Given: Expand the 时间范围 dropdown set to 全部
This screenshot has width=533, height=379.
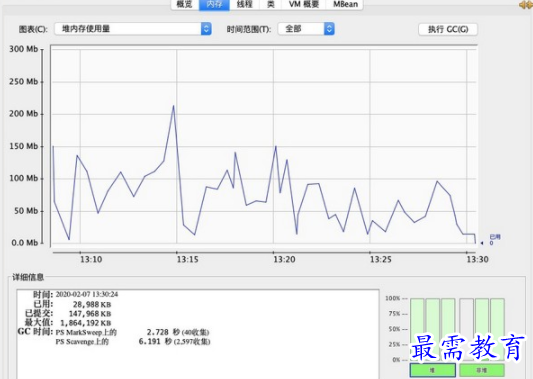Looking at the screenshot, I should click(306, 29).
